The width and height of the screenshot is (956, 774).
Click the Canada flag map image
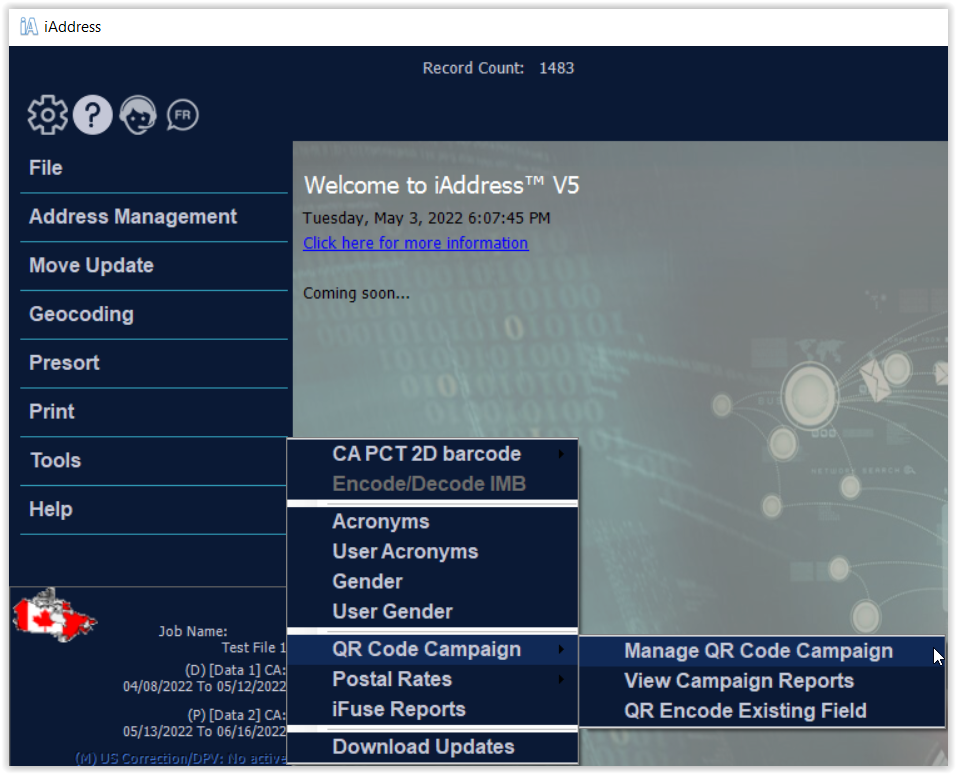[54, 615]
